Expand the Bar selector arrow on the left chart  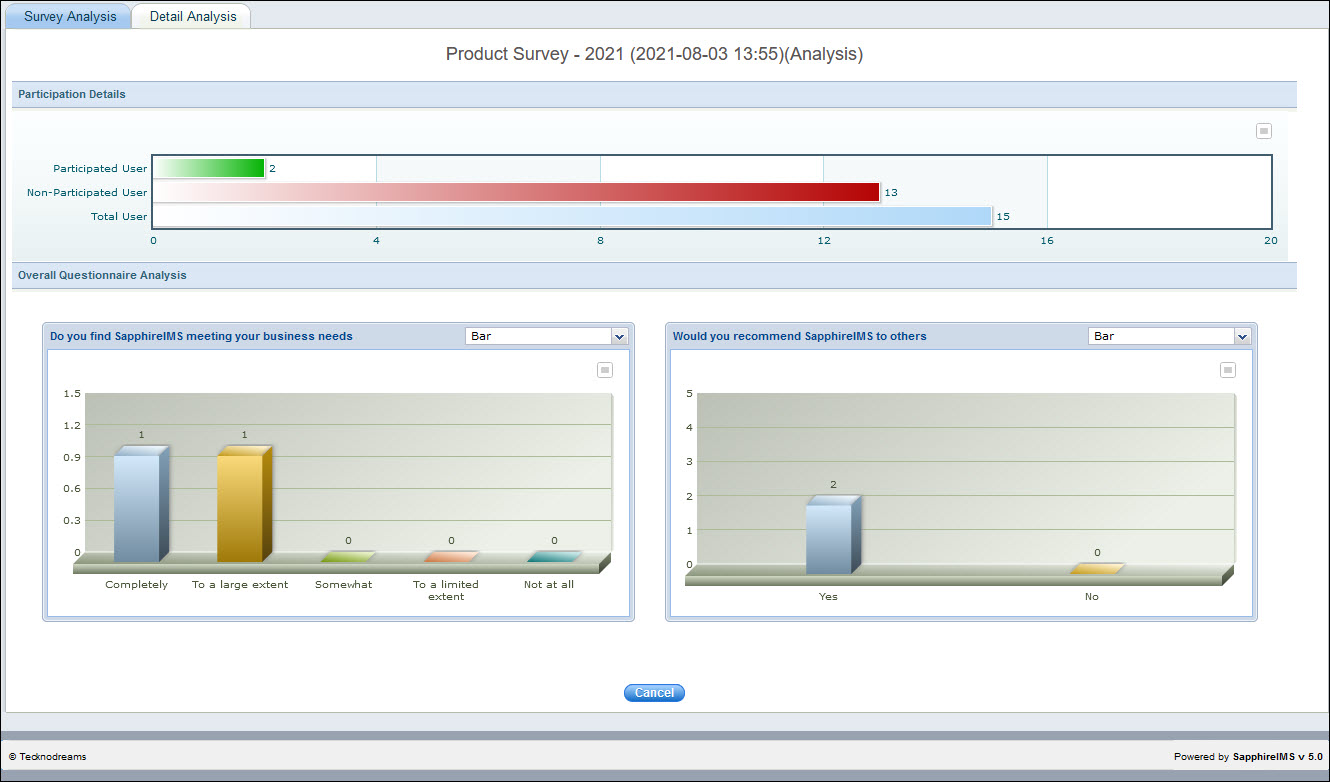(x=619, y=336)
